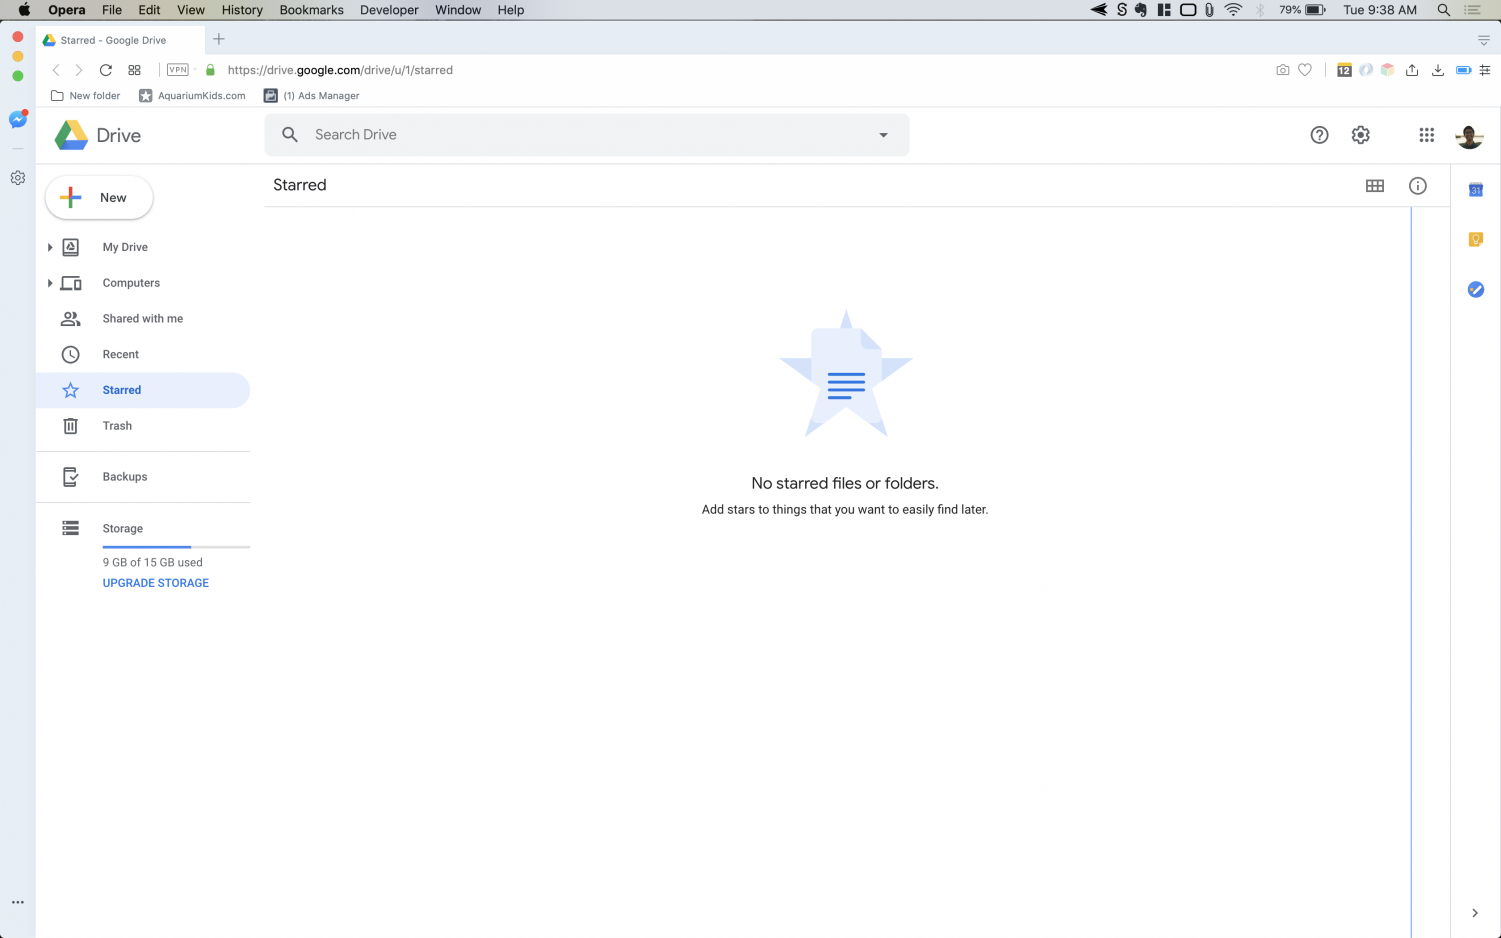
Task: Open Messenger in Opera sidebar
Action: pyautogui.click(x=17, y=120)
